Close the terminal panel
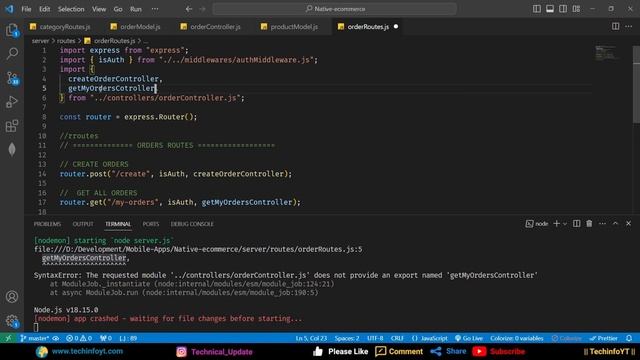 click(x=629, y=224)
